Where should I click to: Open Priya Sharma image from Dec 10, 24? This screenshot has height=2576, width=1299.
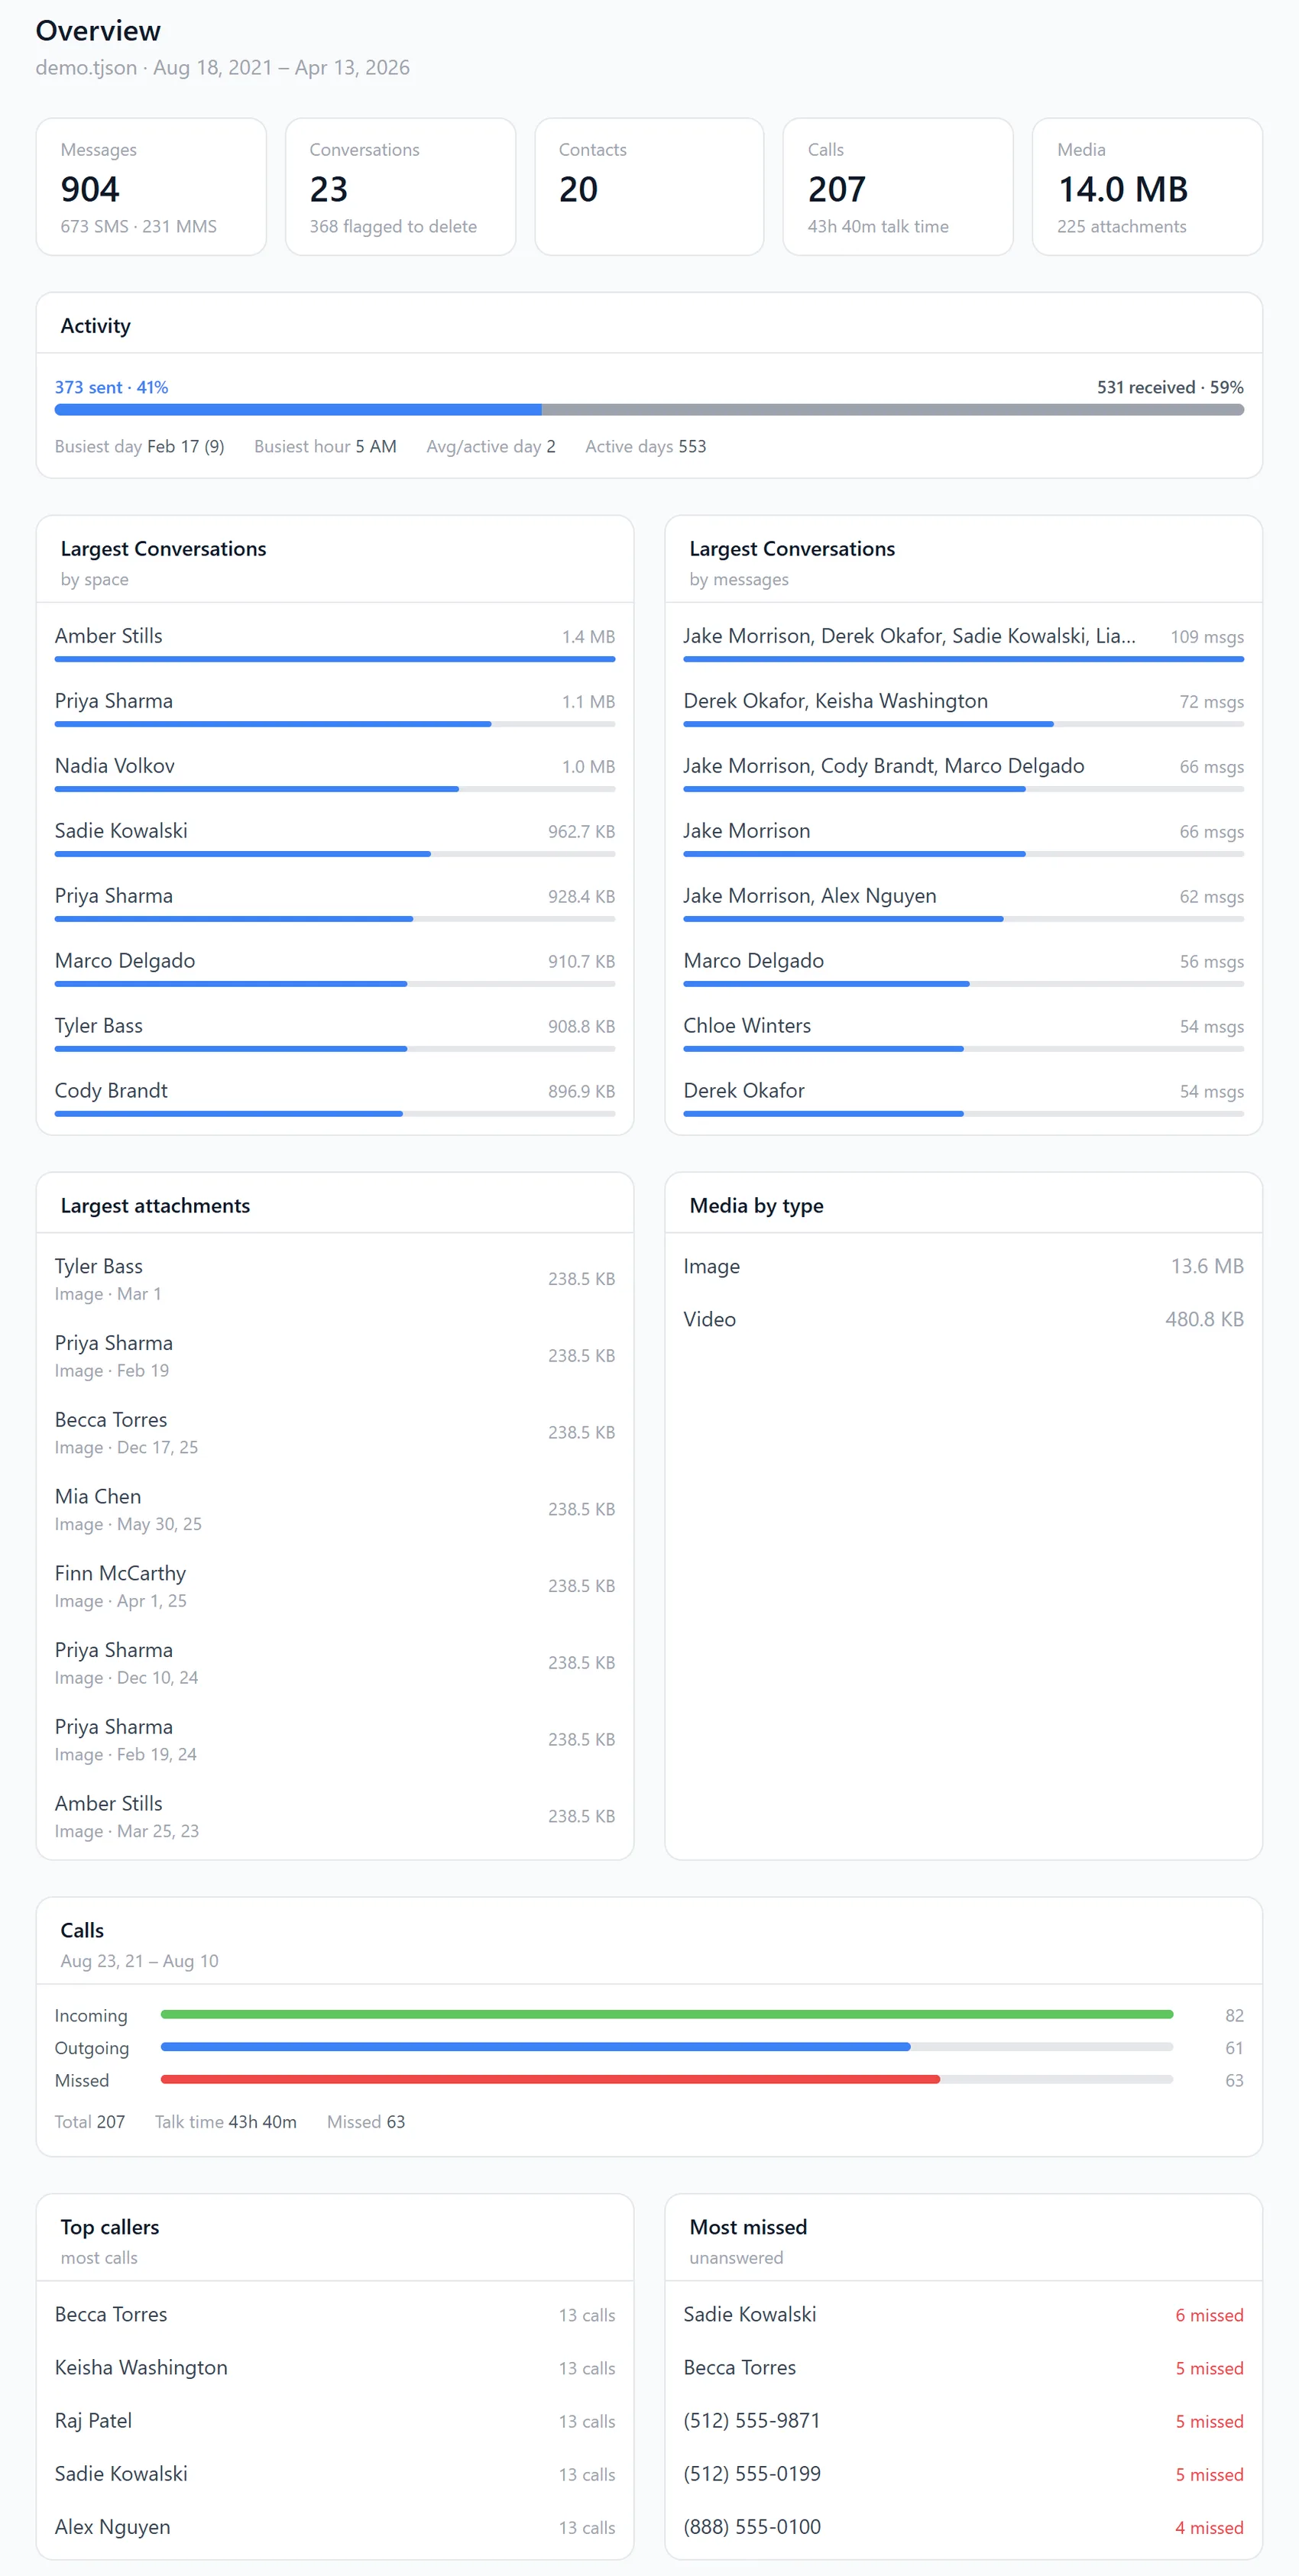pyautogui.click(x=335, y=1663)
